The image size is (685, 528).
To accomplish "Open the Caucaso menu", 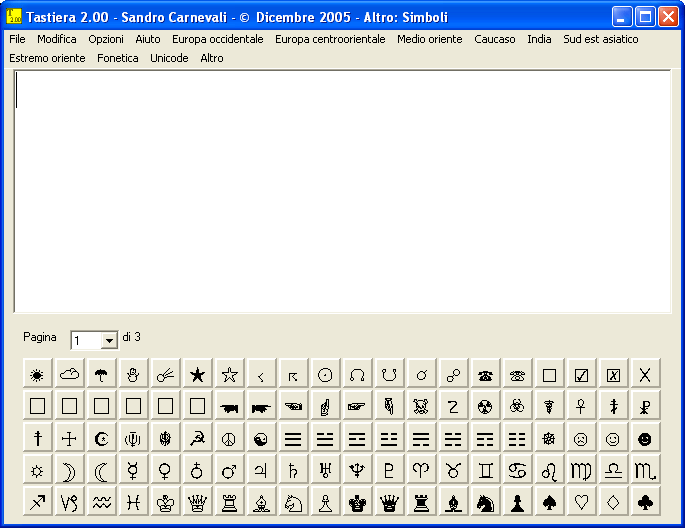I will pyautogui.click(x=495, y=39).
